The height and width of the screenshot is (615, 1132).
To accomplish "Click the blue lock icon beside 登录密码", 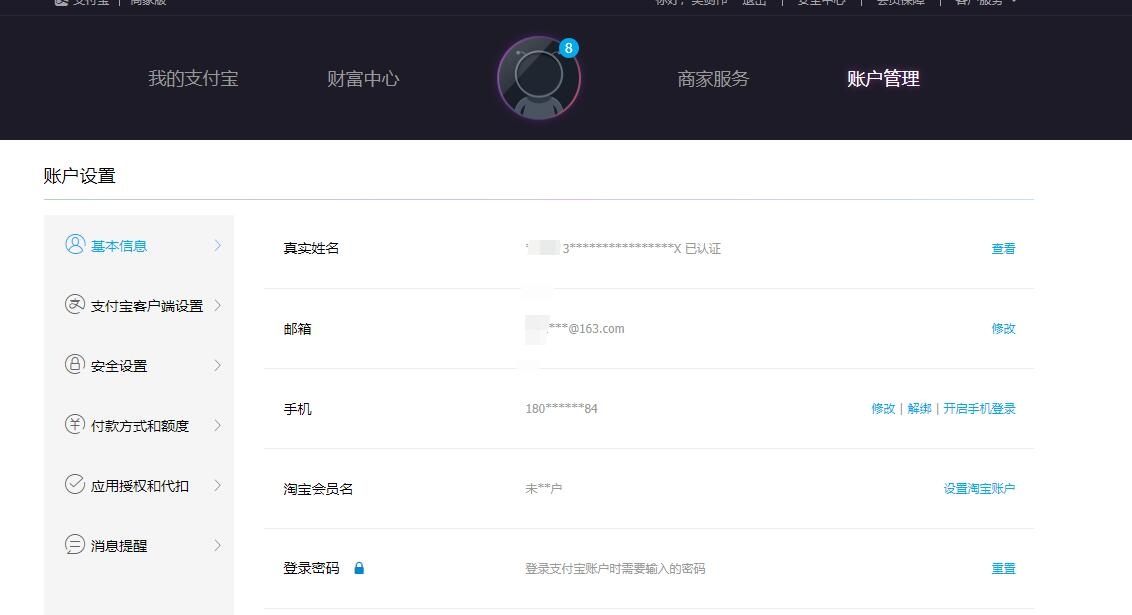I will tap(359, 568).
